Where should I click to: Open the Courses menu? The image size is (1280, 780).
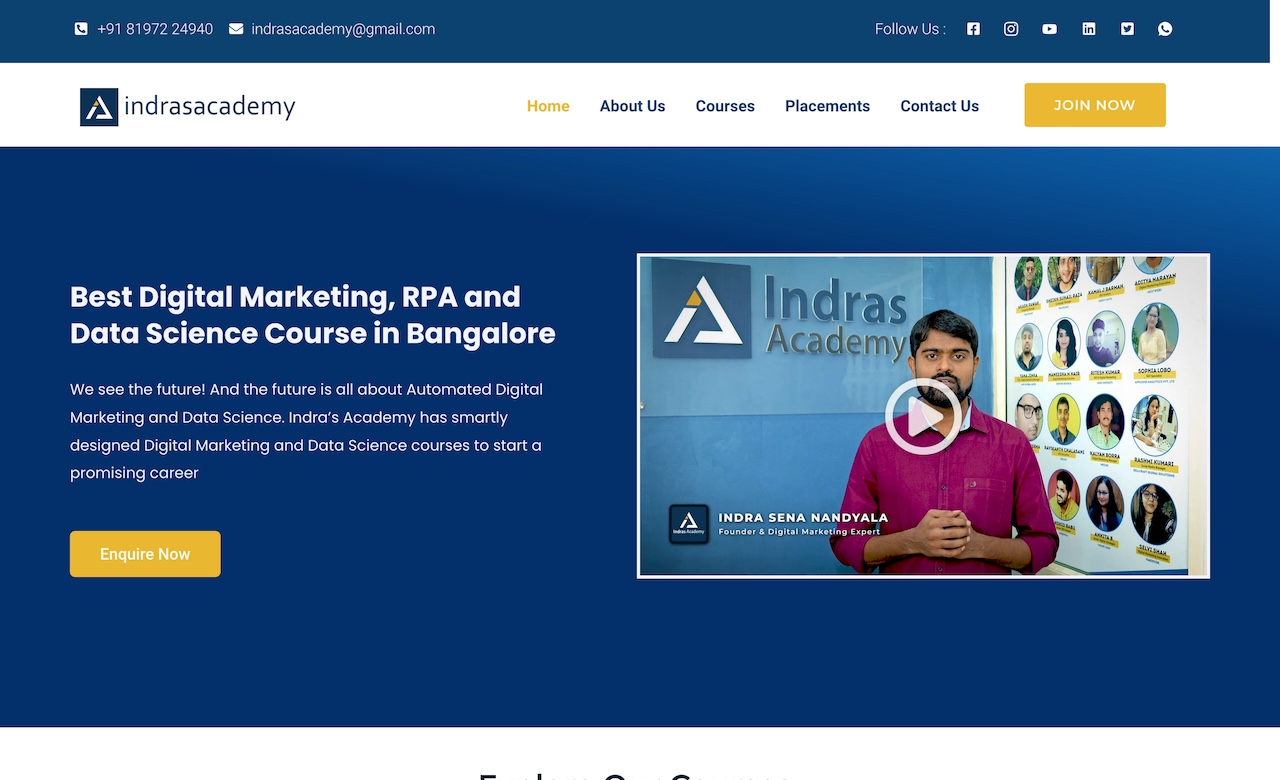[725, 106]
